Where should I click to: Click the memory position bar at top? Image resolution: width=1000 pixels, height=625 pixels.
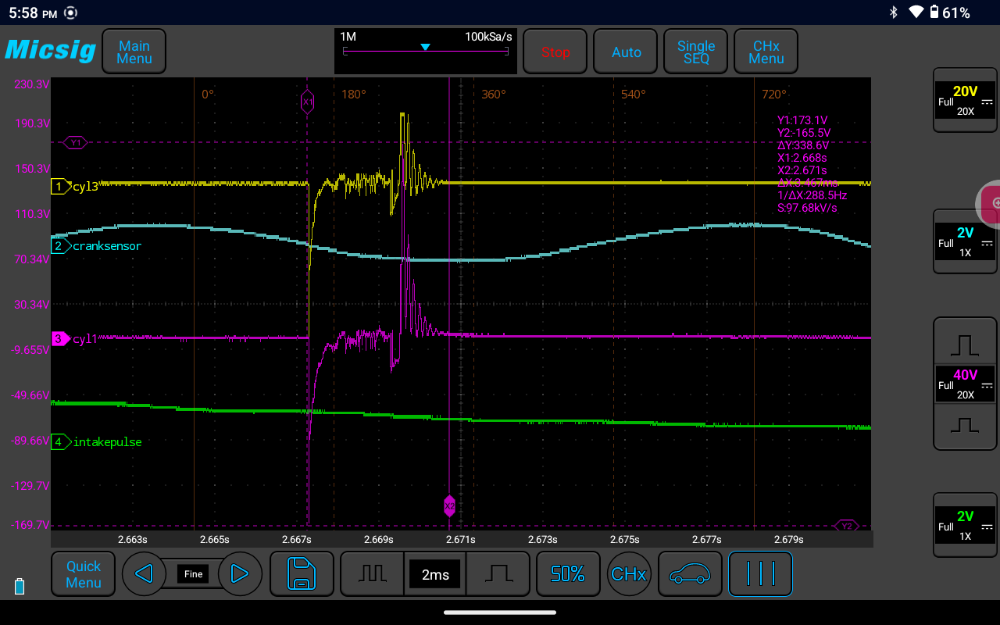(x=426, y=50)
